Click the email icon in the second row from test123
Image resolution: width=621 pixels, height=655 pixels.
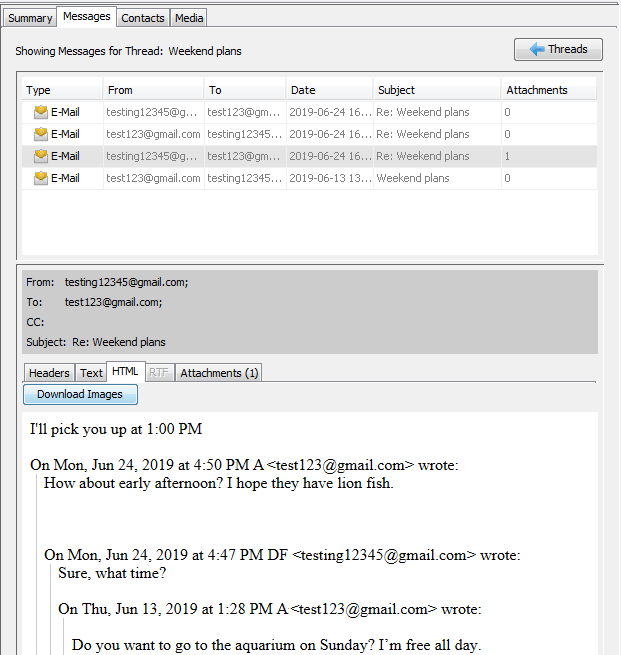click(x=41, y=134)
